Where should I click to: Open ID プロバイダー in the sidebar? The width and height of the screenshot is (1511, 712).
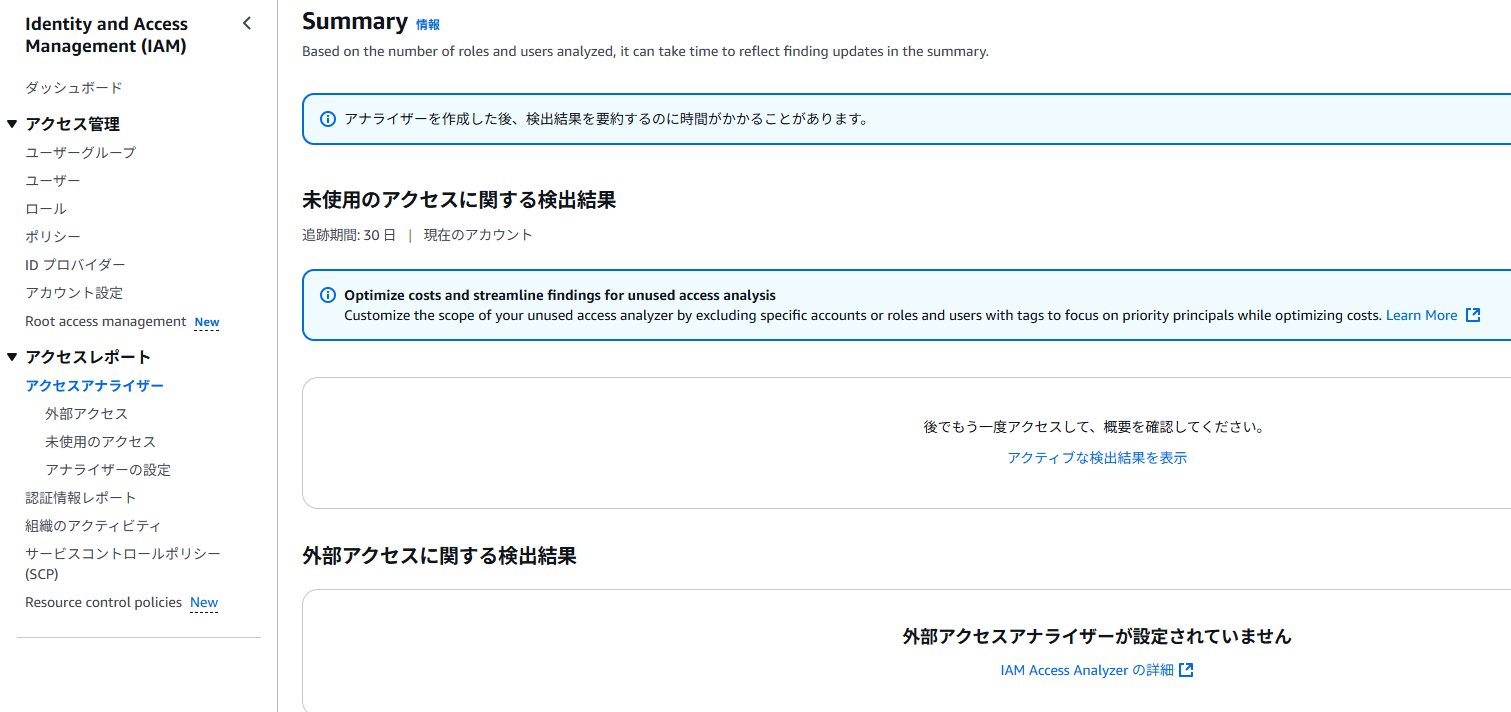[x=76, y=264]
